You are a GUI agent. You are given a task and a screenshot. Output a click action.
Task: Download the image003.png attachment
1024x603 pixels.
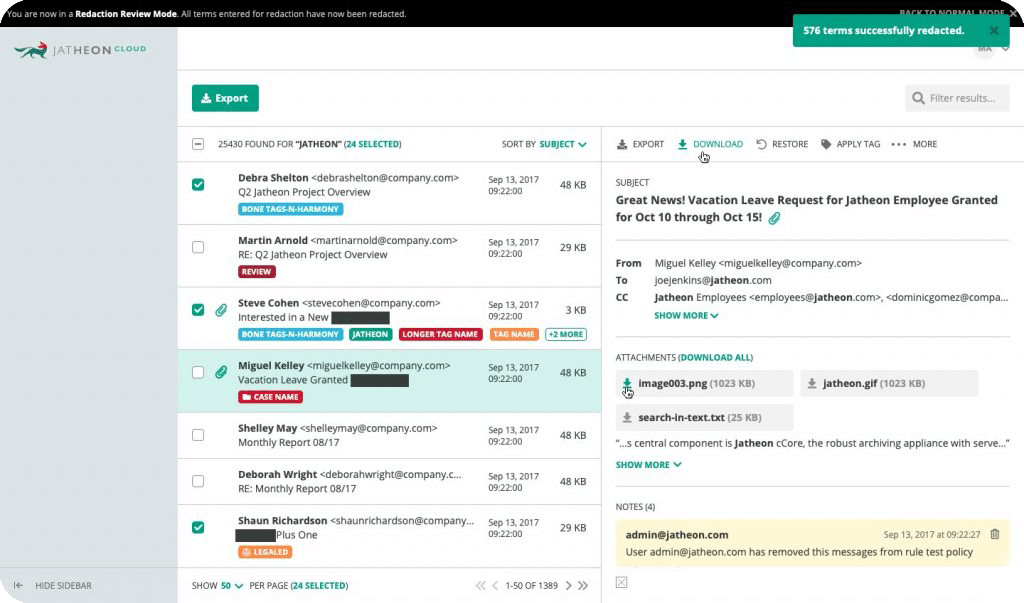point(627,383)
